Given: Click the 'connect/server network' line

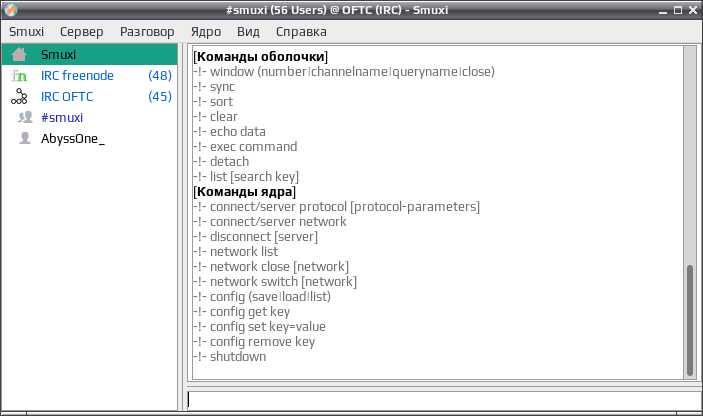Looking at the screenshot, I should 270,222.
